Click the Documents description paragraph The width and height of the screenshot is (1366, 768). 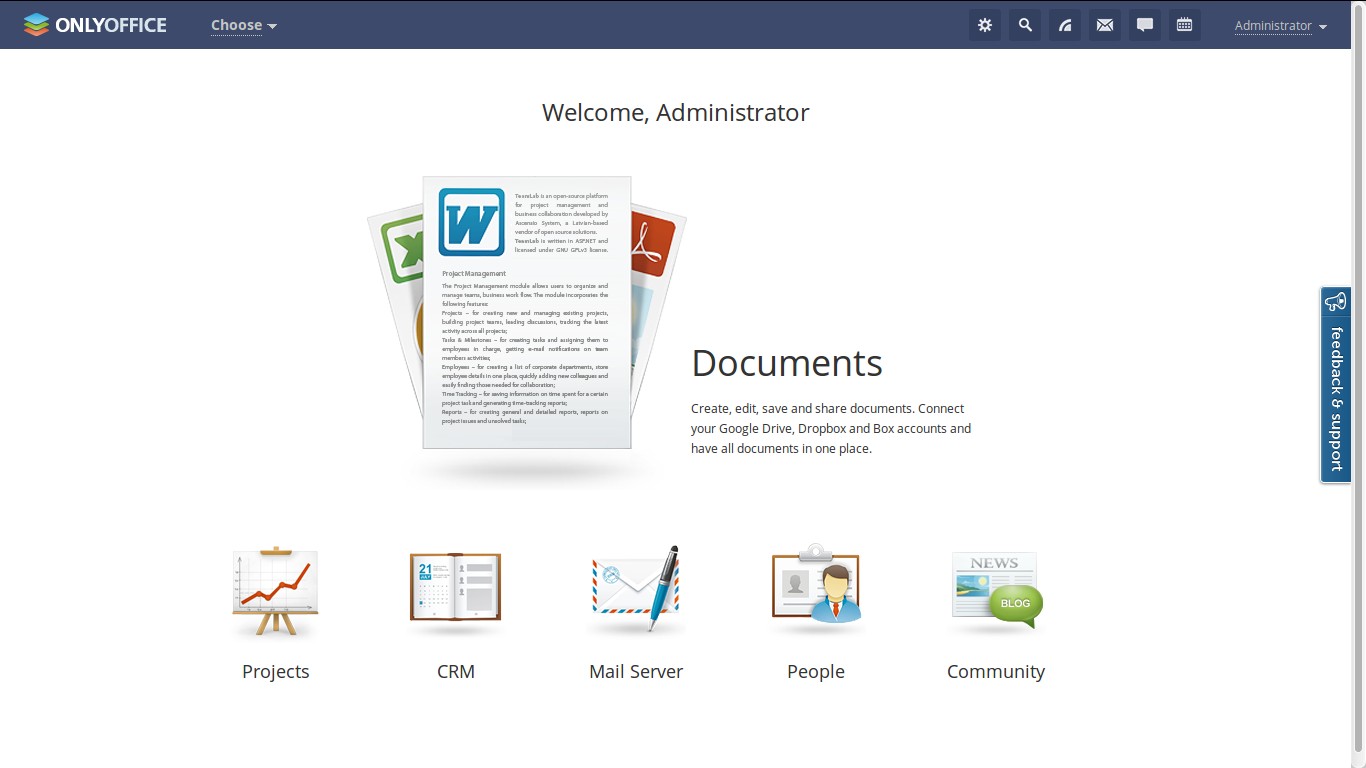pyautogui.click(x=831, y=429)
